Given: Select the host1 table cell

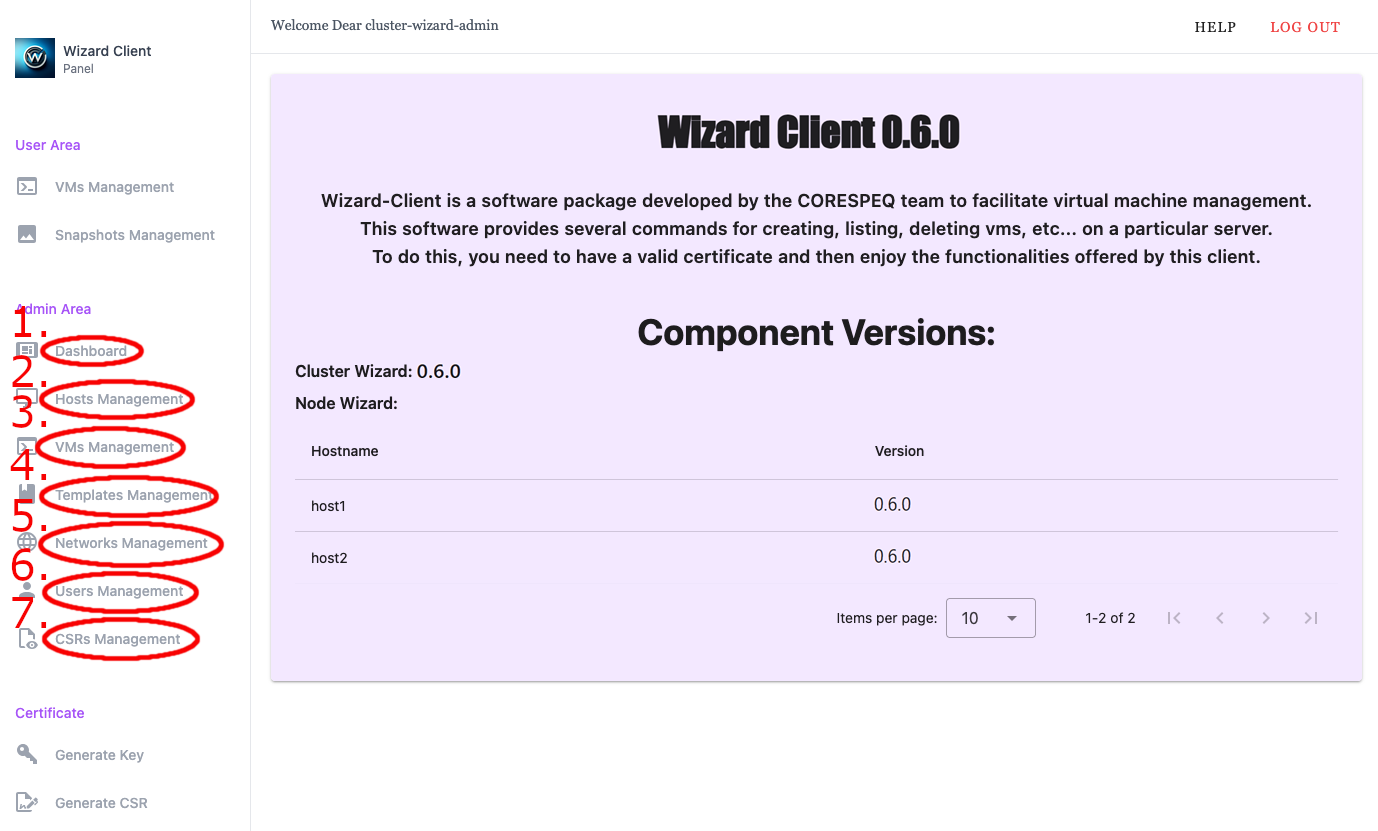Looking at the screenshot, I should (x=328, y=506).
